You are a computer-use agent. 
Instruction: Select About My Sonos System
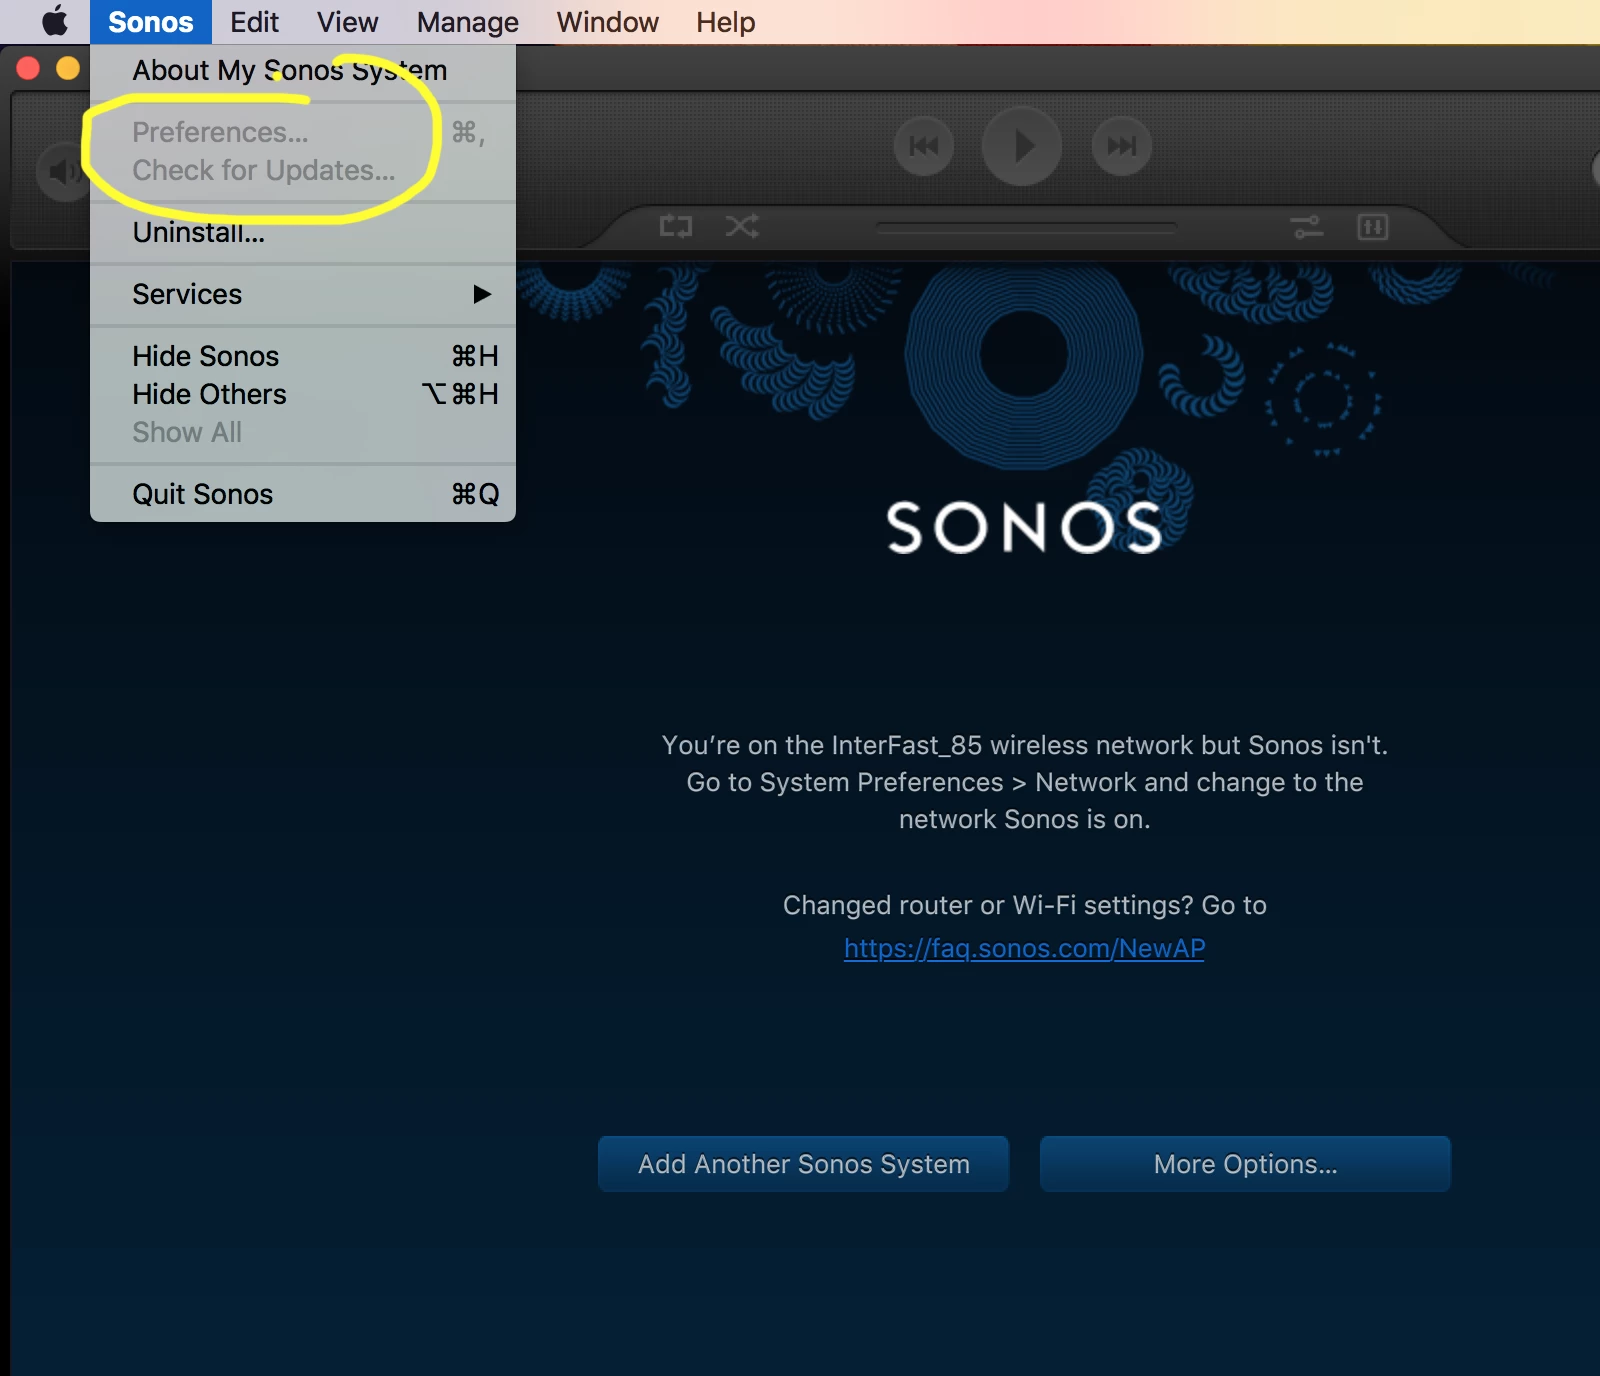point(303,70)
